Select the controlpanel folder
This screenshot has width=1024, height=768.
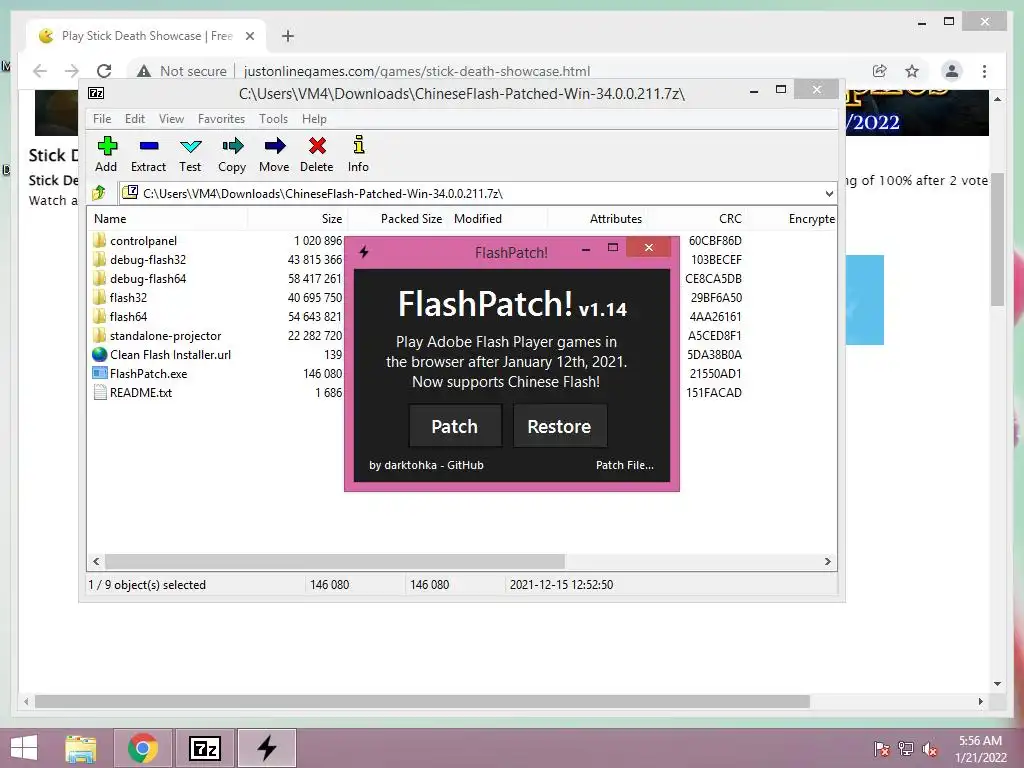point(143,241)
